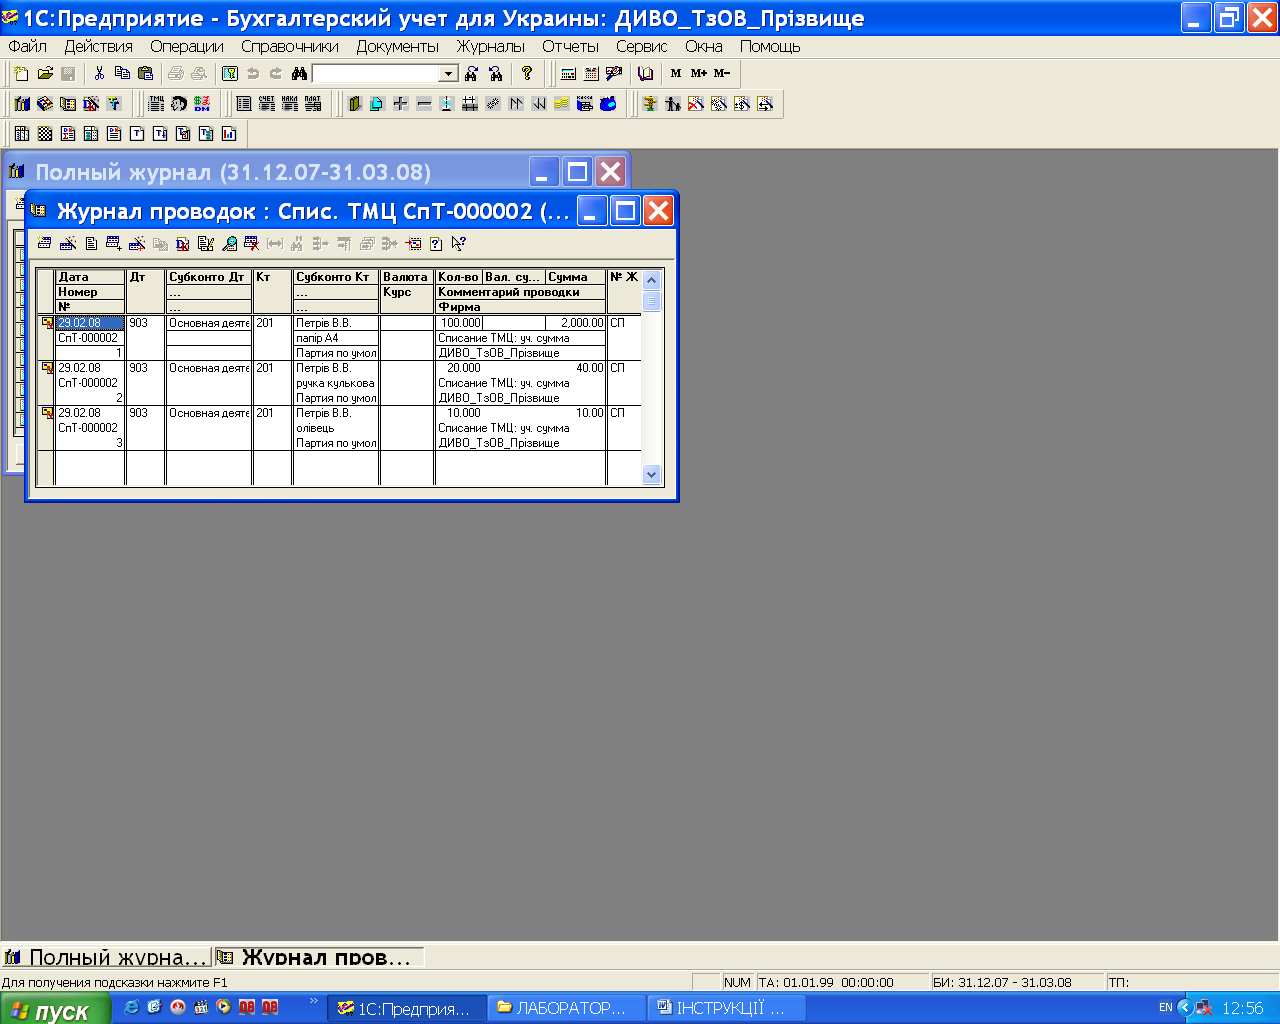The width and height of the screenshot is (1280, 1024).
Task: Click the yellow question mark Help icon
Action: [527, 73]
